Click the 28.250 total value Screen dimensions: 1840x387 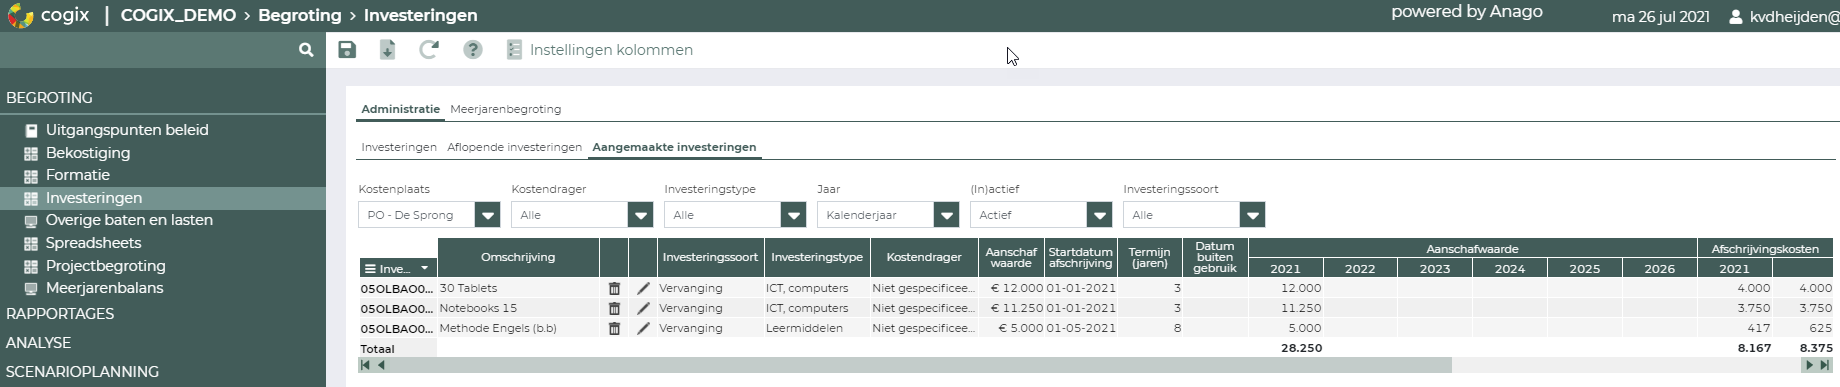coord(1301,348)
